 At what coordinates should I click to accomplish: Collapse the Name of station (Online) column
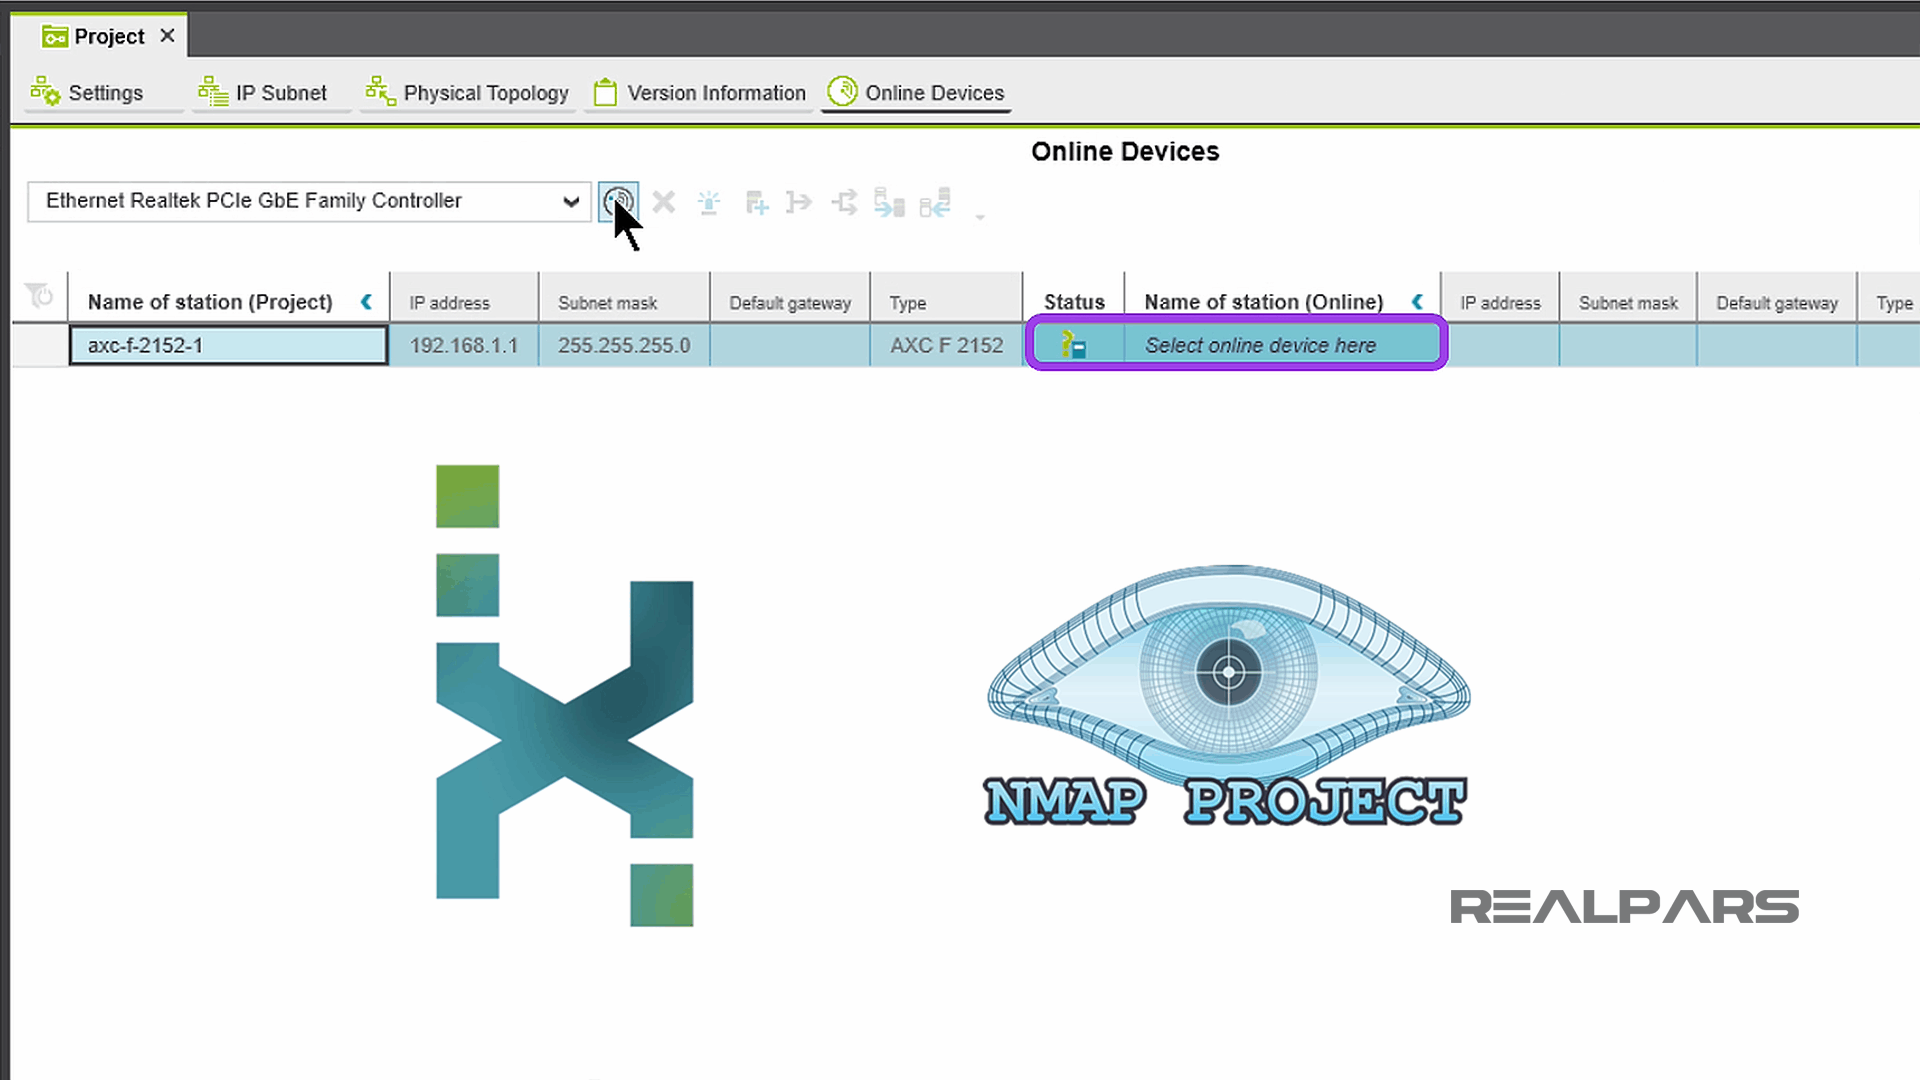[1418, 301]
